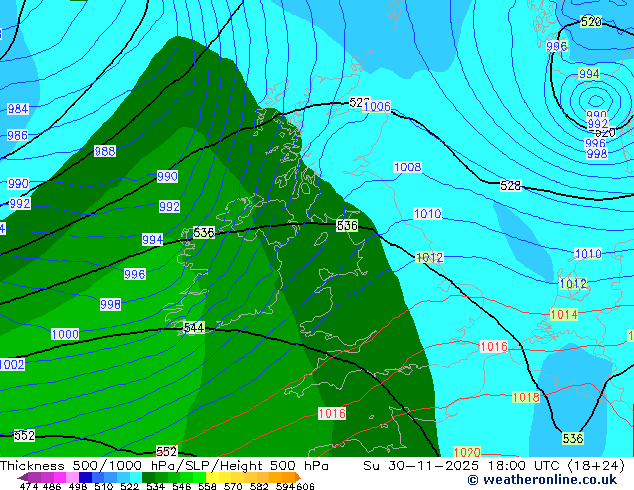Click the 1000 isobar label

point(65,334)
